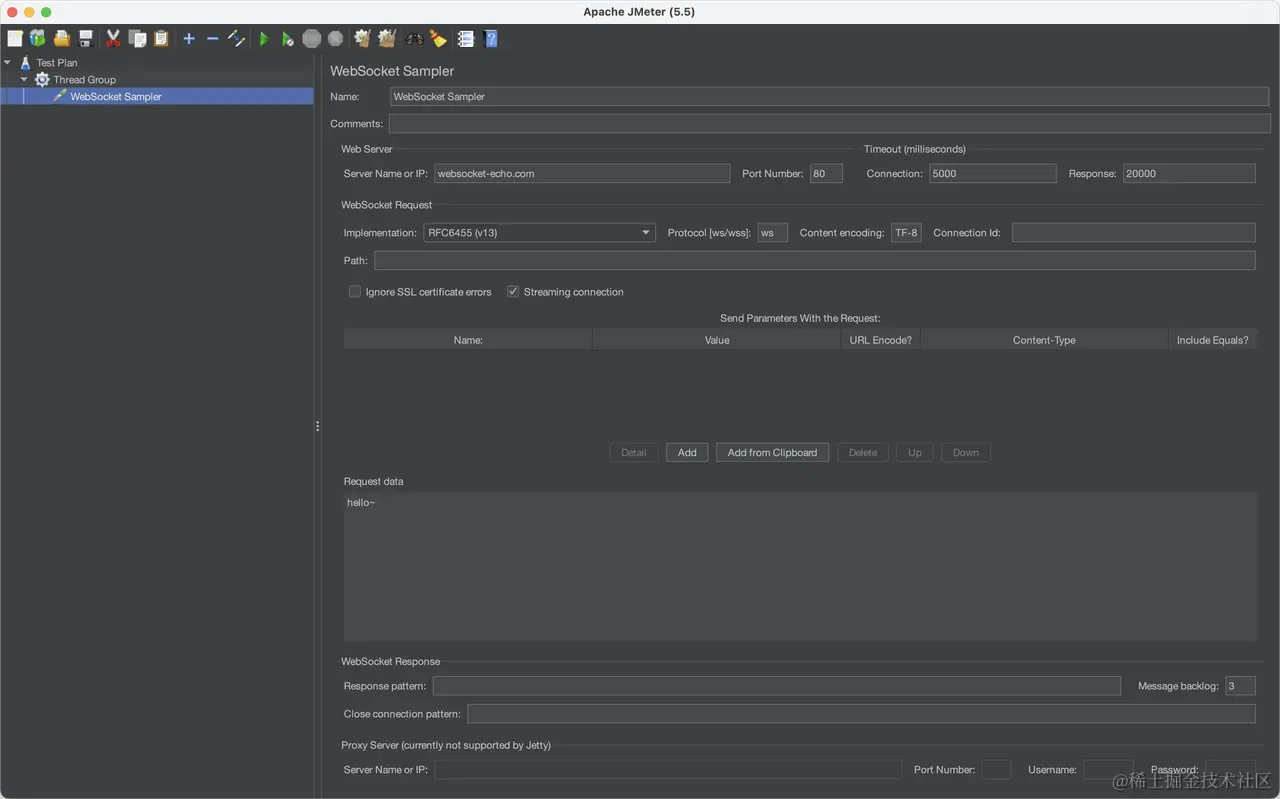Start the test with no pauses
Screen dimensions: 1280x799
point(288,39)
